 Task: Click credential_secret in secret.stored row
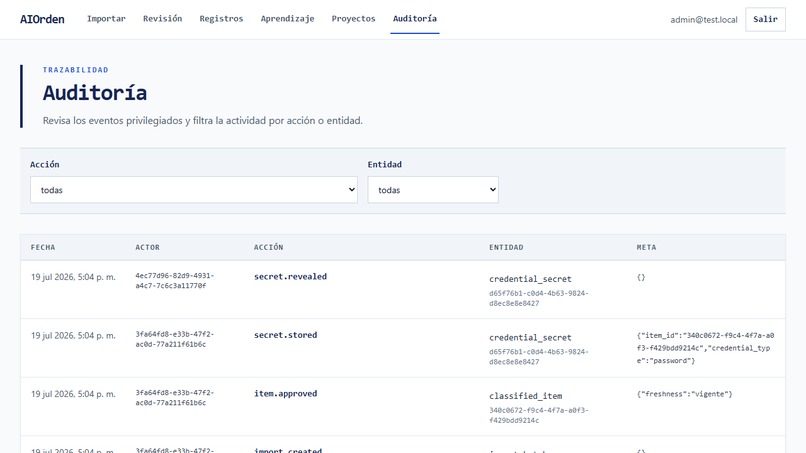[x=530, y=338]
